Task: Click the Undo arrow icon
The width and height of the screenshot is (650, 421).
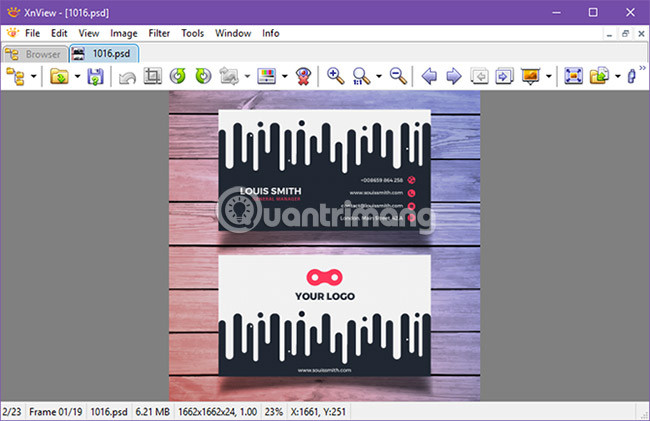Action: tap(127, 77)
